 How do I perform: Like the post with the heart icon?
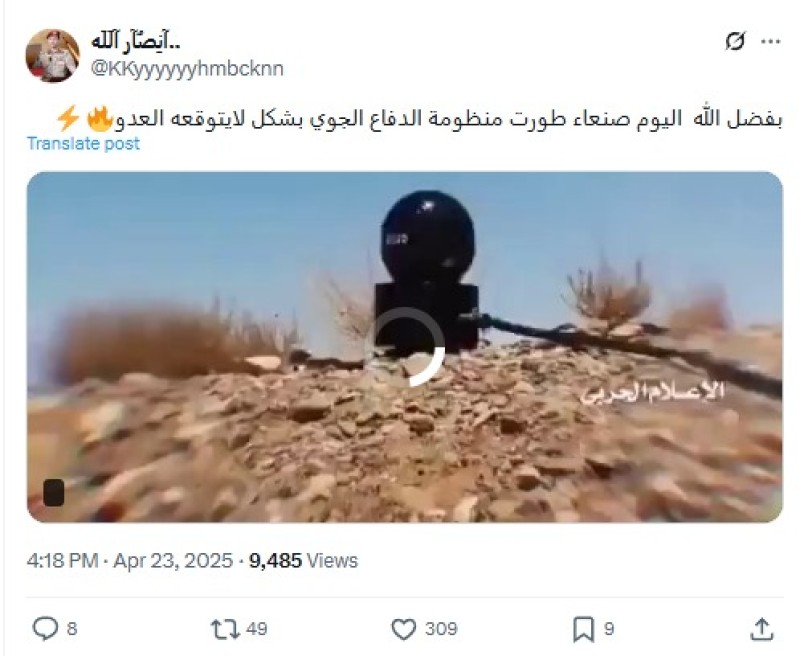(x=404, y=629)
